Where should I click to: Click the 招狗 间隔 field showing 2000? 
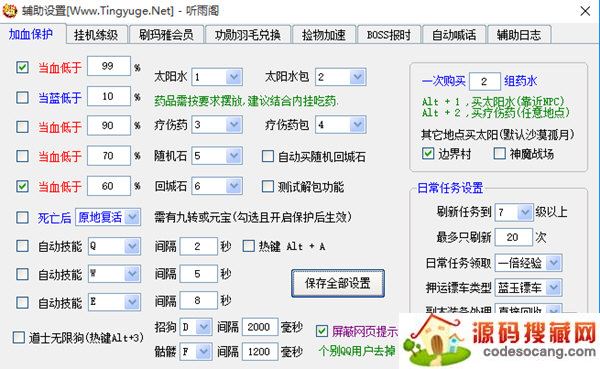260,327
